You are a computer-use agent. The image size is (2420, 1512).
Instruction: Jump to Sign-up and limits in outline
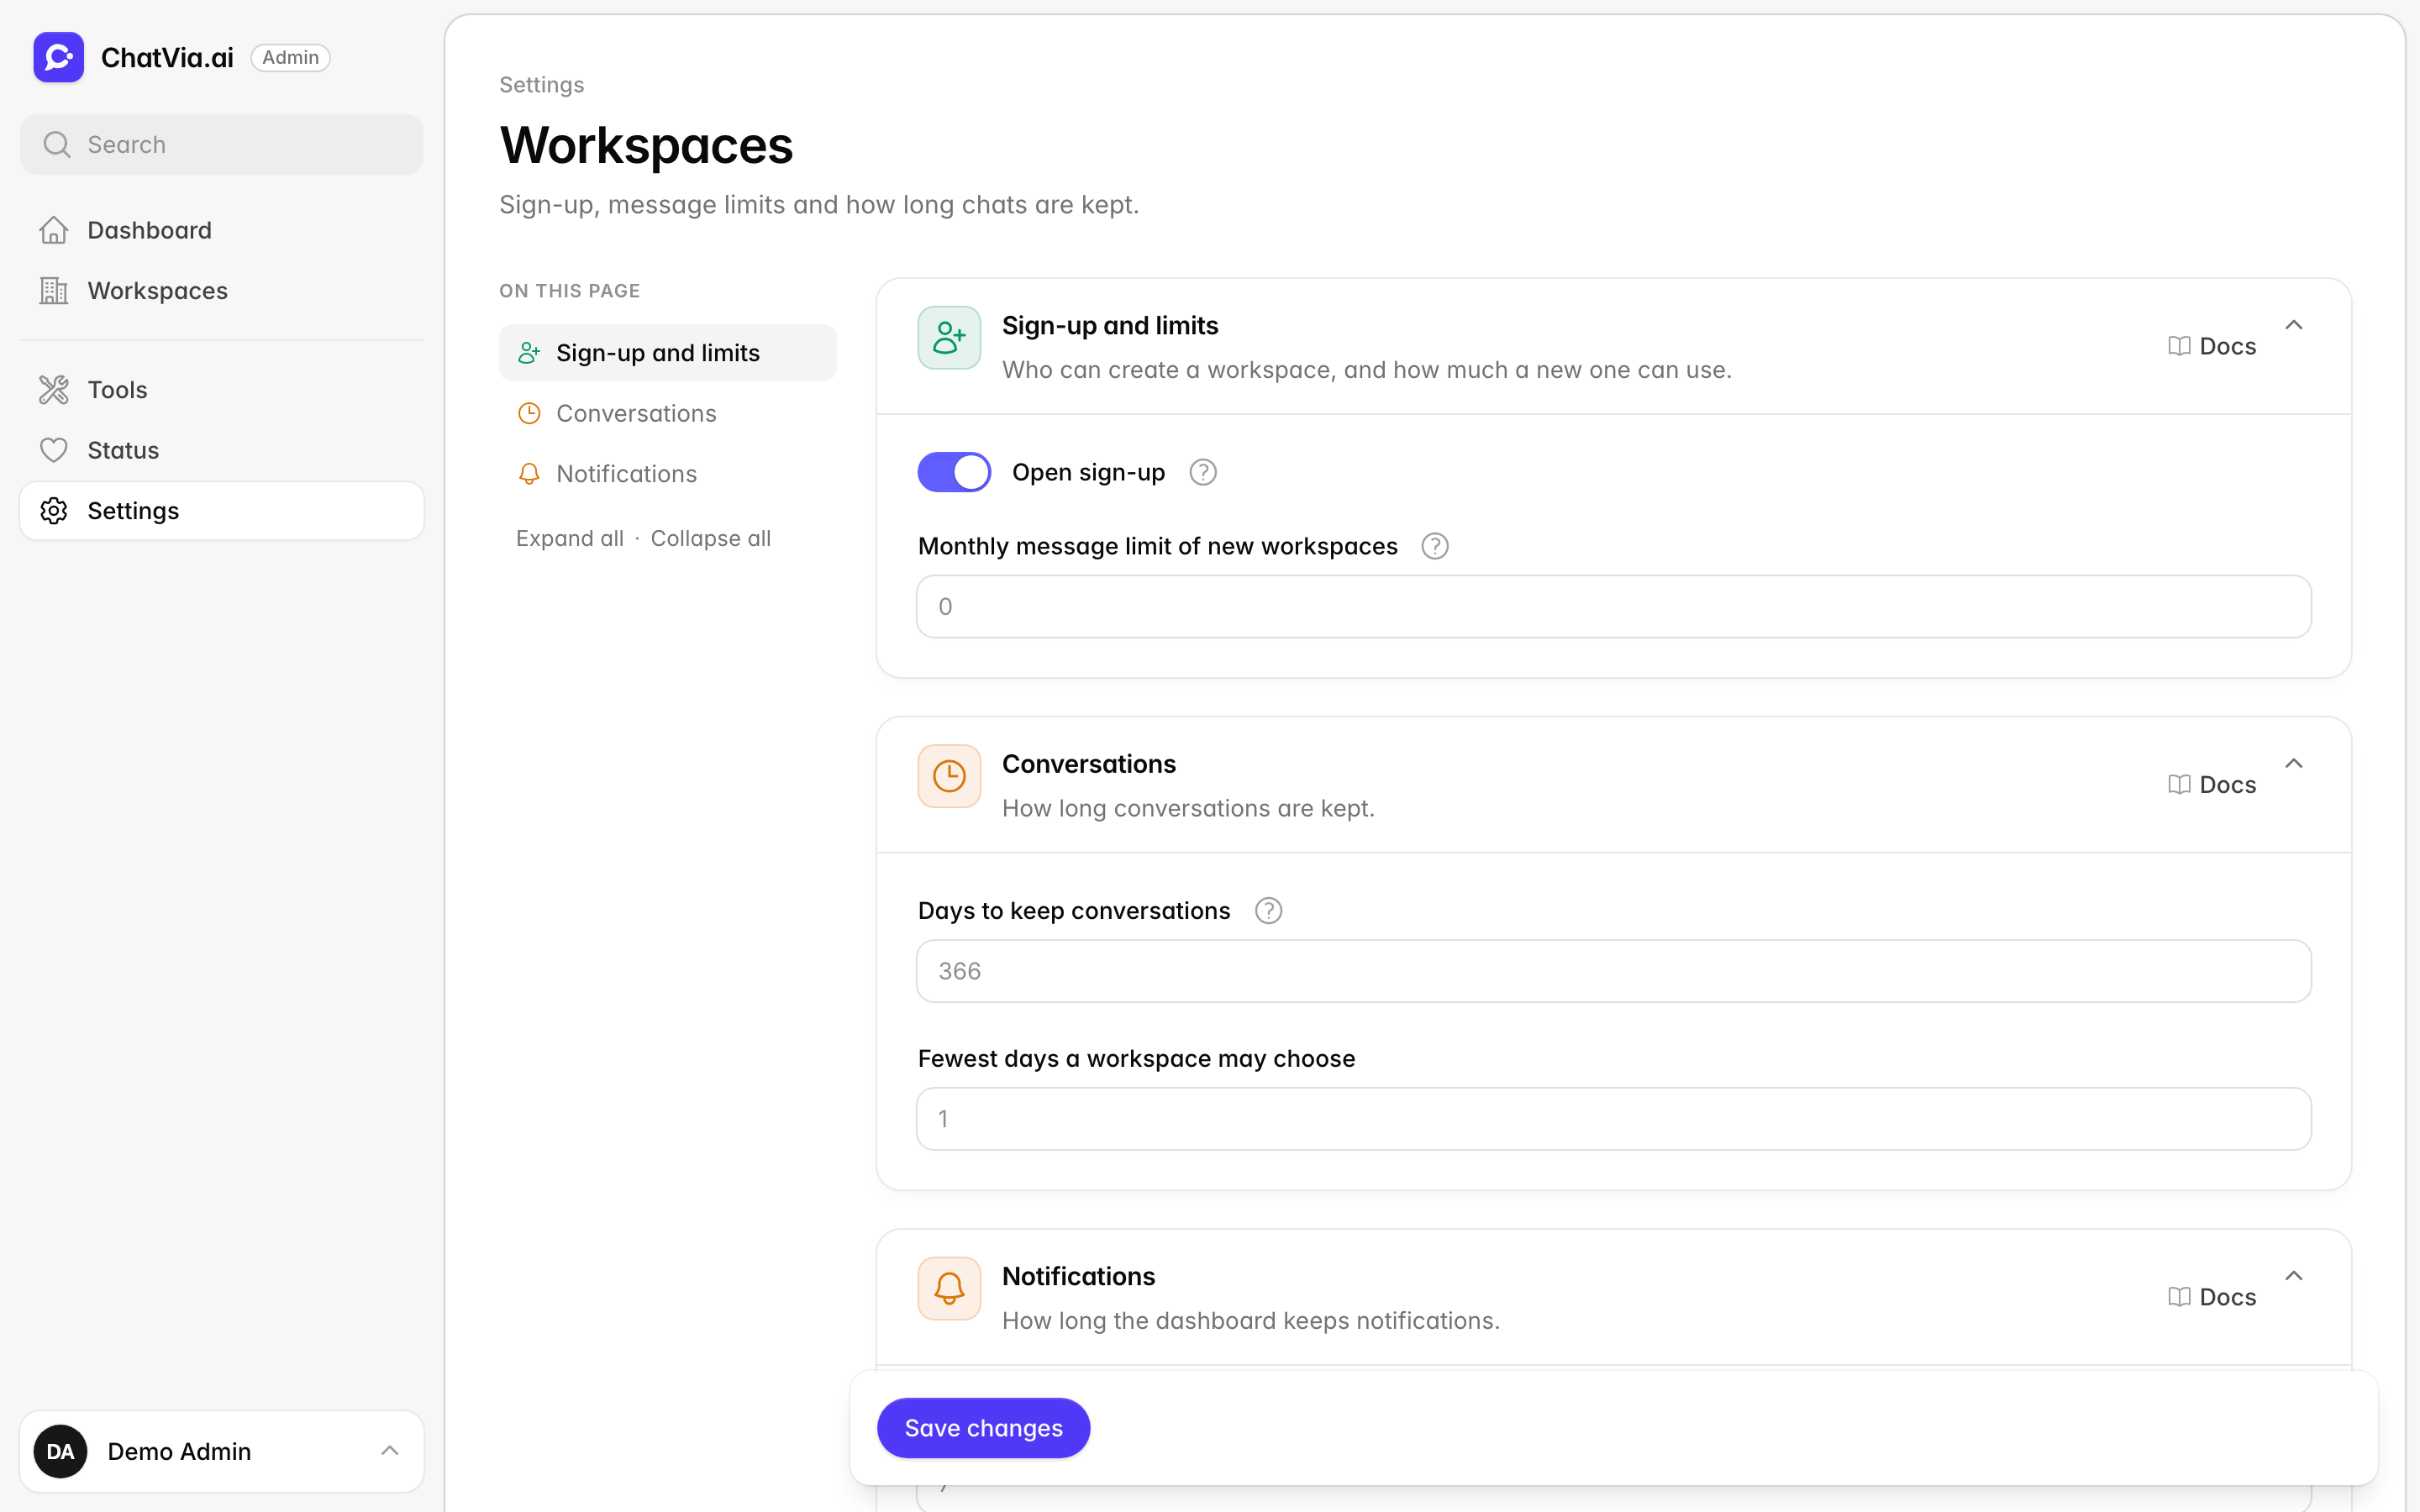pos(668,353)
